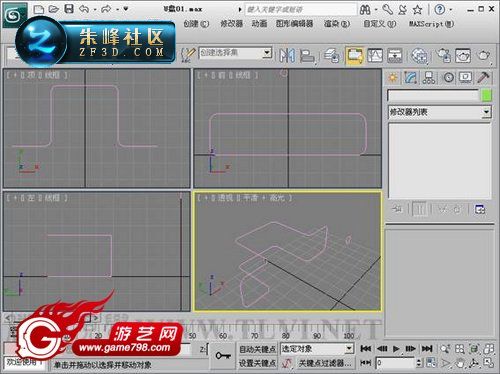The image size is (500, 374).
Task: Open the Layer Manager icon
Action: pyautogui.click(x=332, y=55)
